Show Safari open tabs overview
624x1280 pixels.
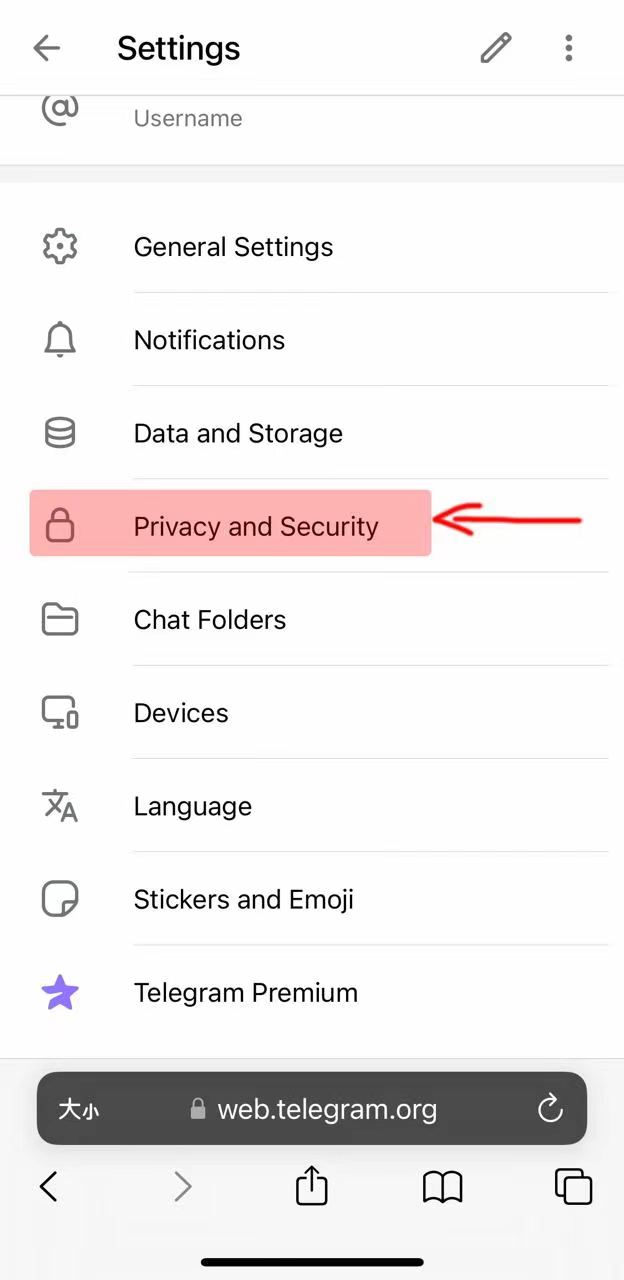(573, 1187)
